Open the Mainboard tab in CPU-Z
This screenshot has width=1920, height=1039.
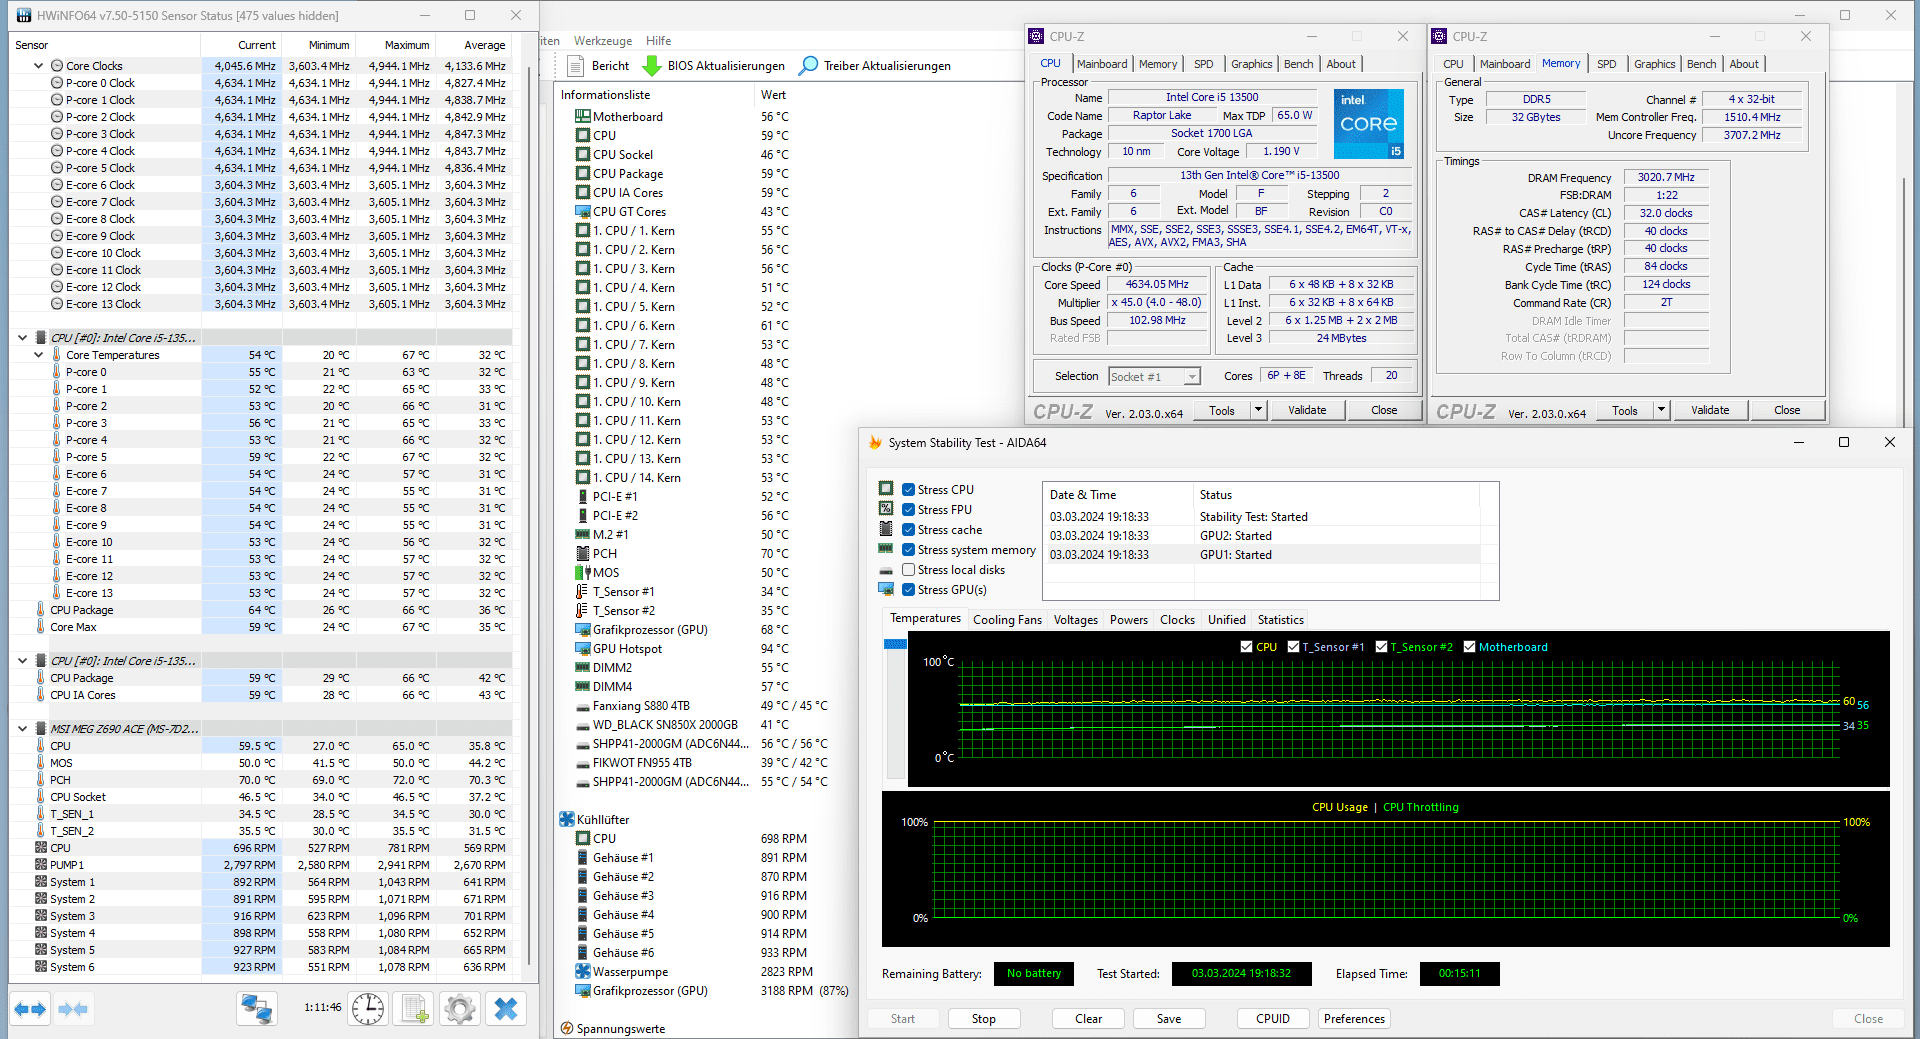click(x=1102, y=64)
